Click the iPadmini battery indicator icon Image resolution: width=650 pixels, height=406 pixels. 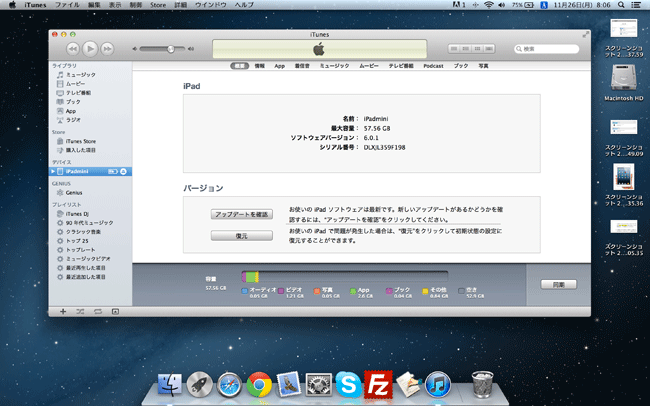coord(113,171)
